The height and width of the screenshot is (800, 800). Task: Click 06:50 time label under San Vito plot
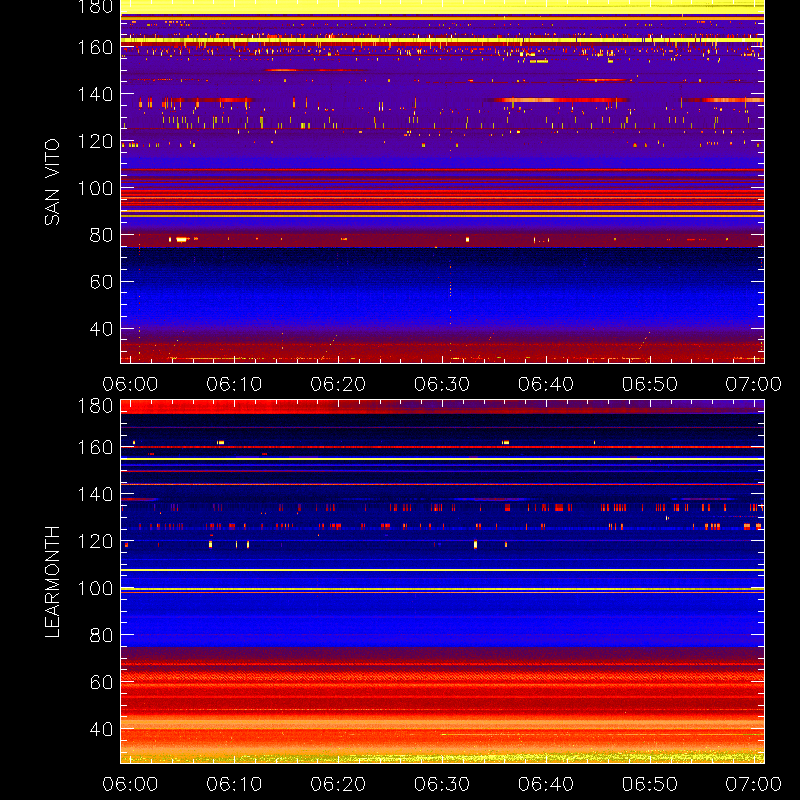pos(649,384)
